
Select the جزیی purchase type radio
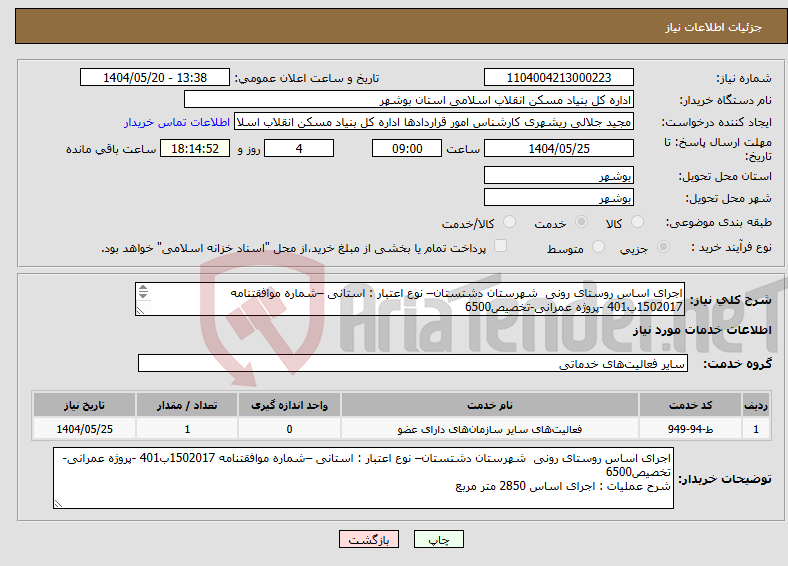pyautogui.click(x=663, y=246)
